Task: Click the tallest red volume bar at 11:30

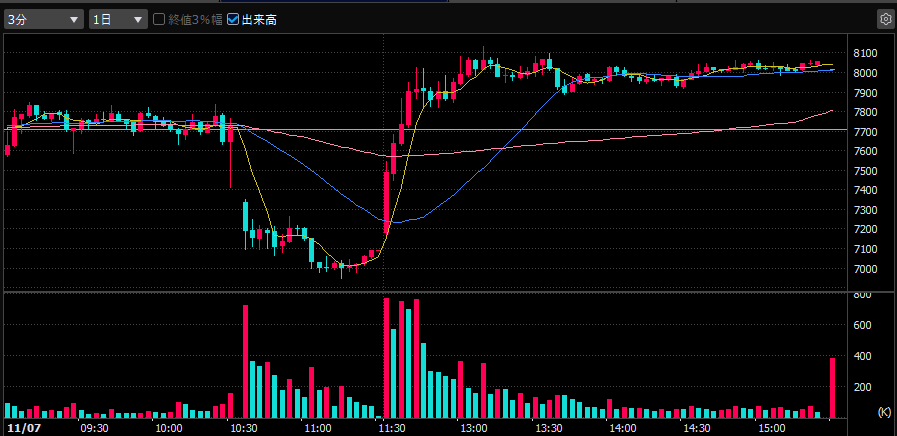Action: click(x=386, y=357)
